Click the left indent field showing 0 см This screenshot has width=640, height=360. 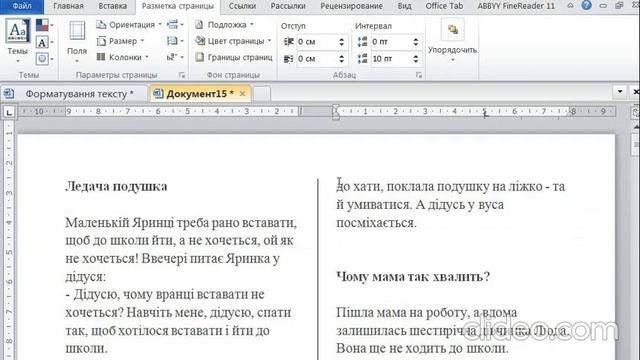(316, 42)
